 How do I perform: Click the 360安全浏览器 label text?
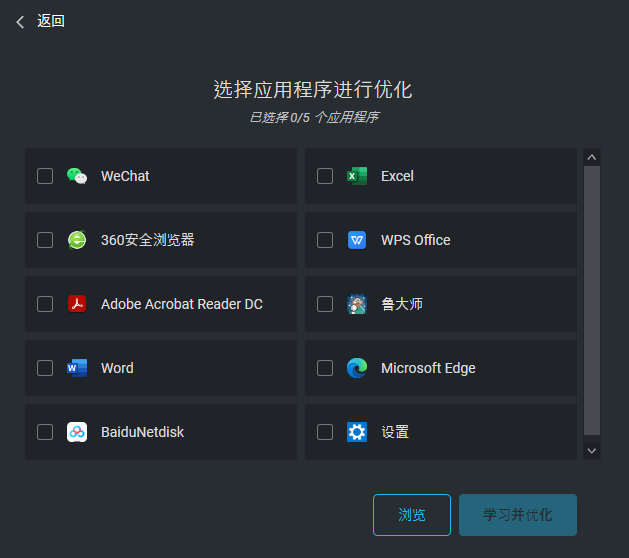click(148, 240)
